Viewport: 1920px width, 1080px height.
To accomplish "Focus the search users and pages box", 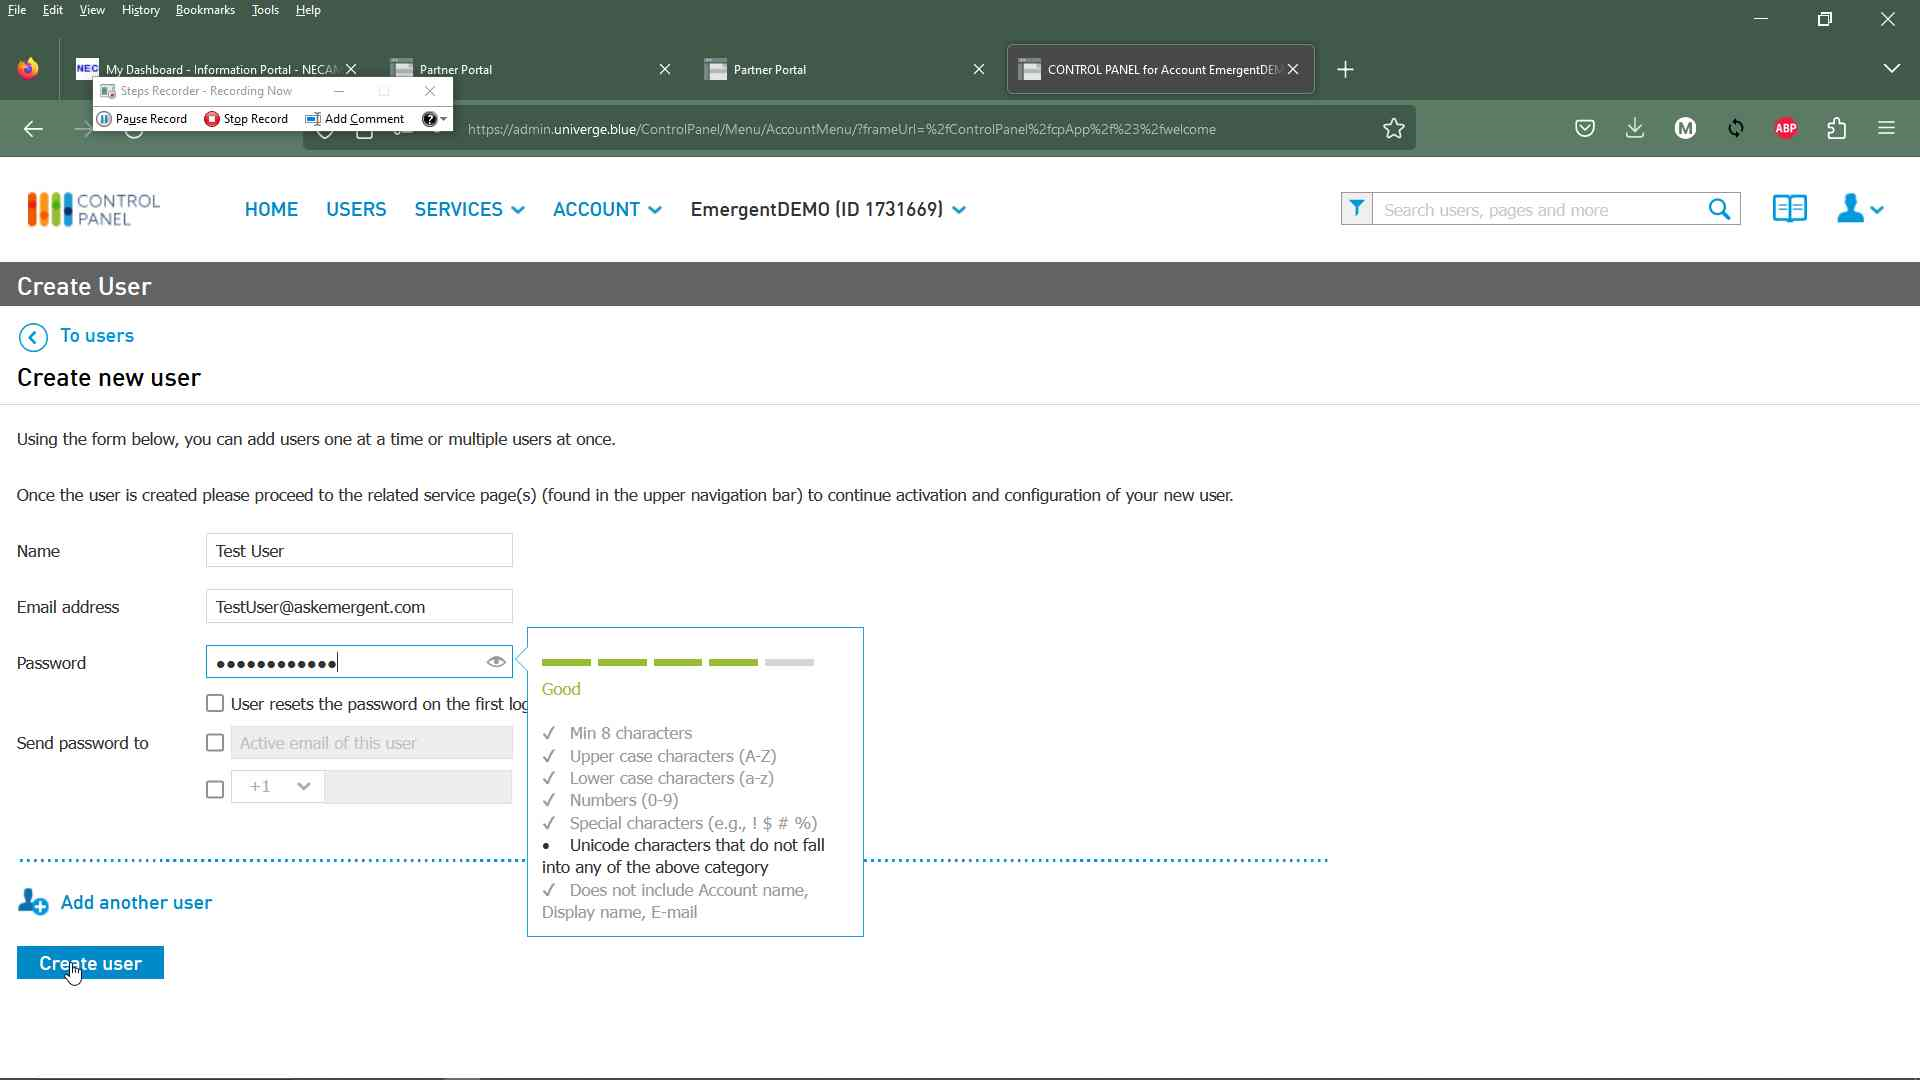I will (1540, 209).
